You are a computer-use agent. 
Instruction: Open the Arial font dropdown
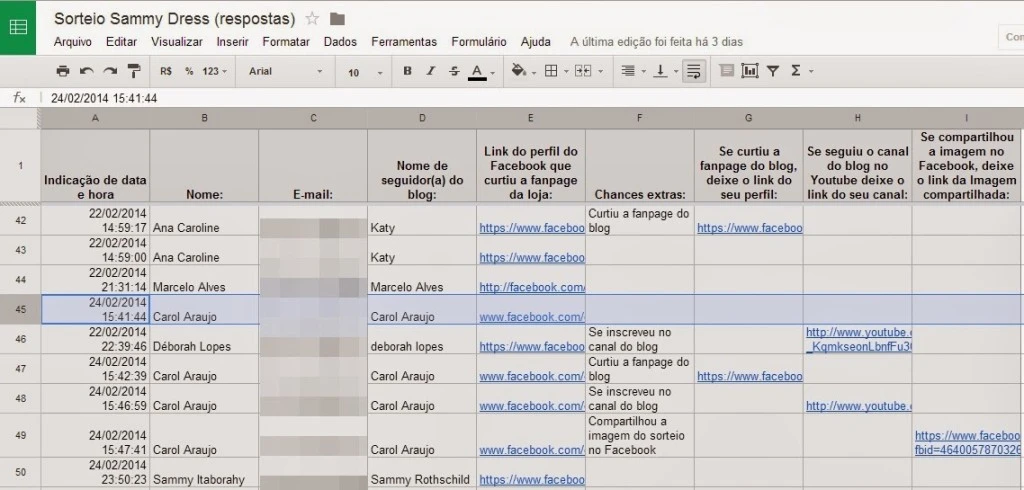tap(285, 71)
